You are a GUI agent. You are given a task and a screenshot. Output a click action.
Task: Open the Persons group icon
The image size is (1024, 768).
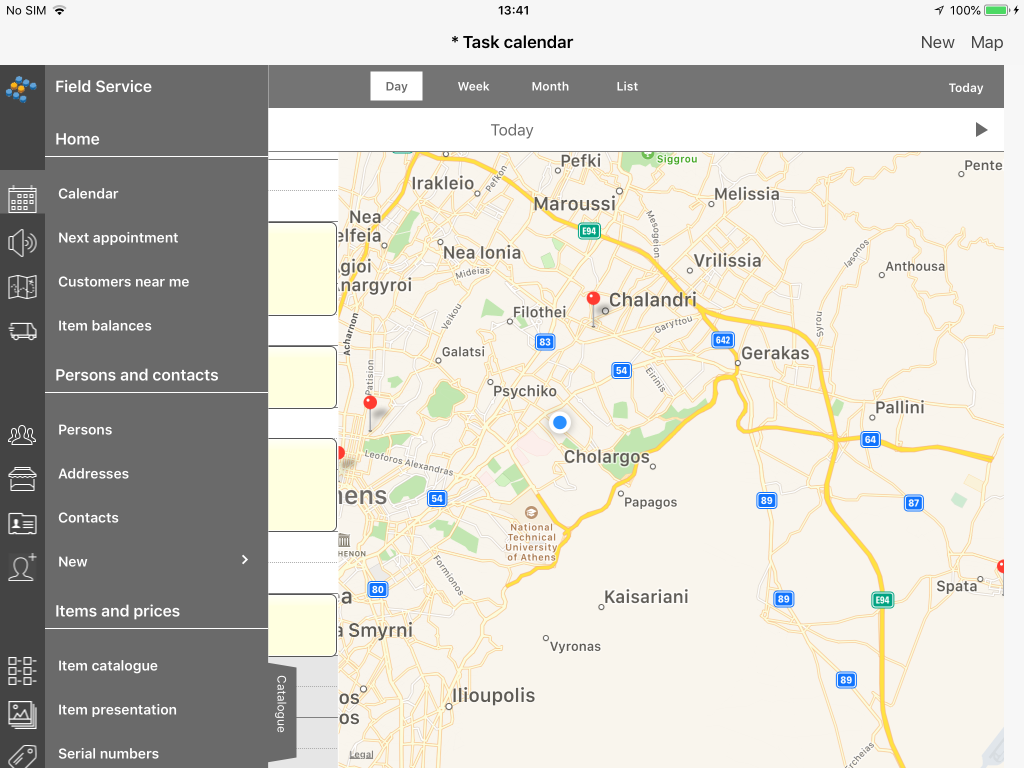(22, 435)
